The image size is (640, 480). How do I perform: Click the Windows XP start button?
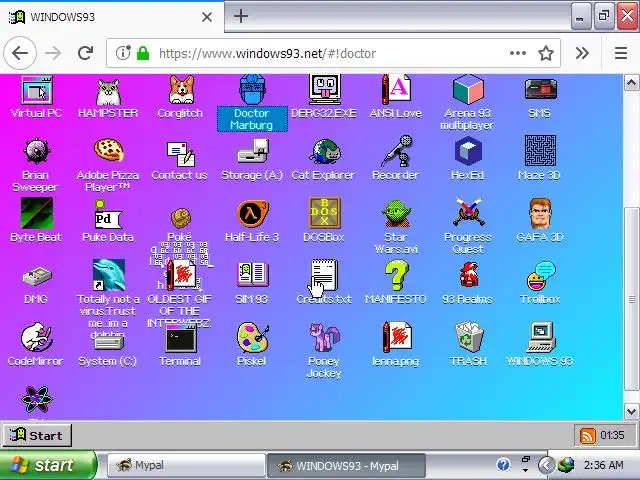point(48,465)
